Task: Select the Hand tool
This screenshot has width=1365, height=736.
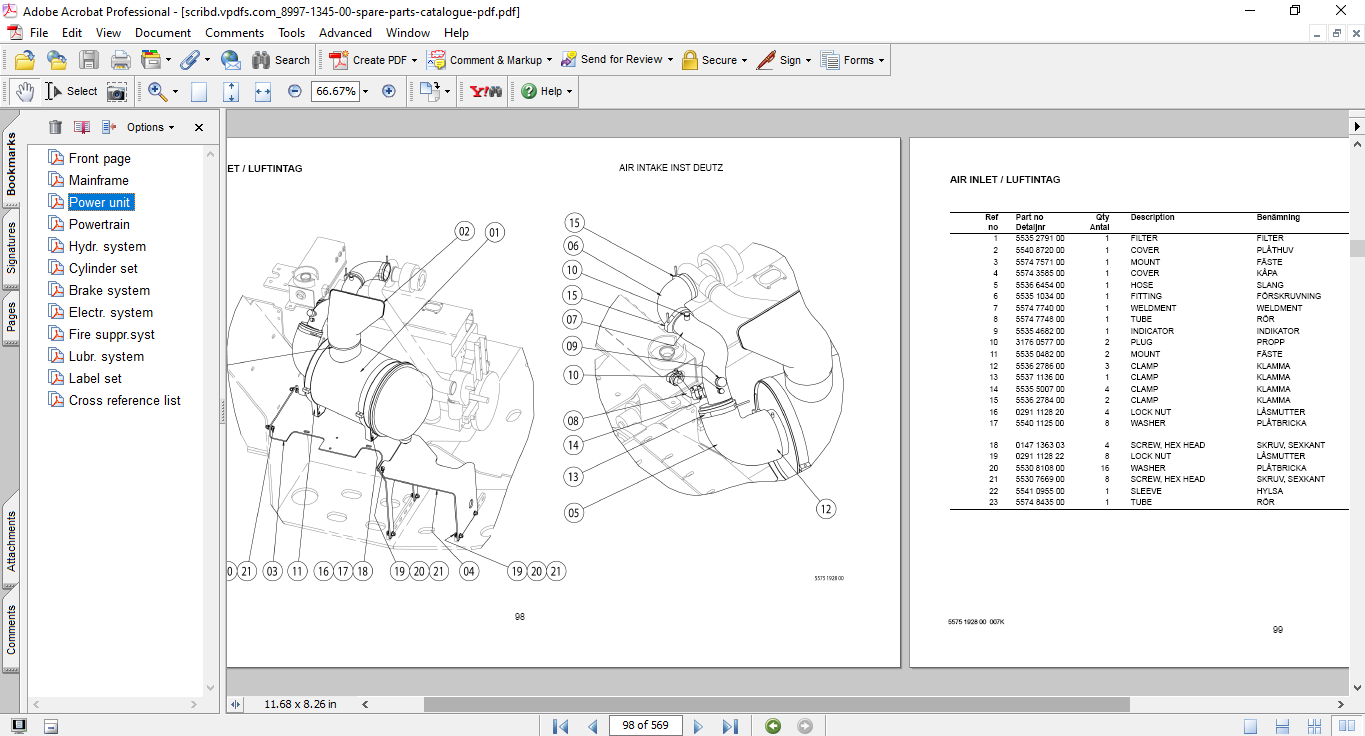Action: [x=24, y=91]
